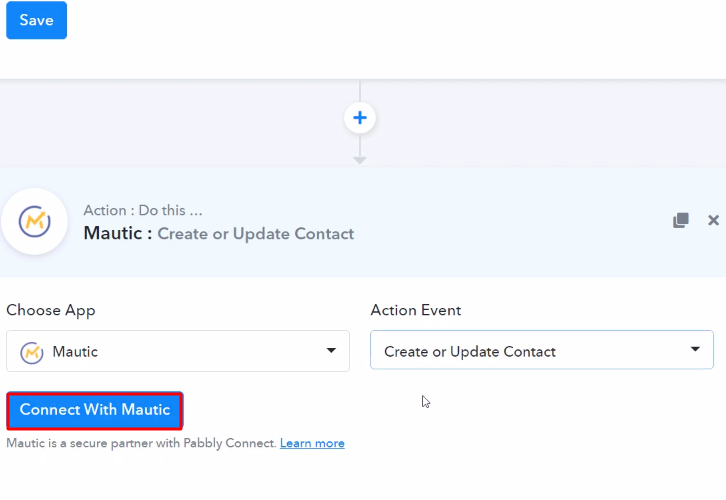Click the blue Save button

pyautogui.click(x=36, y=20)
